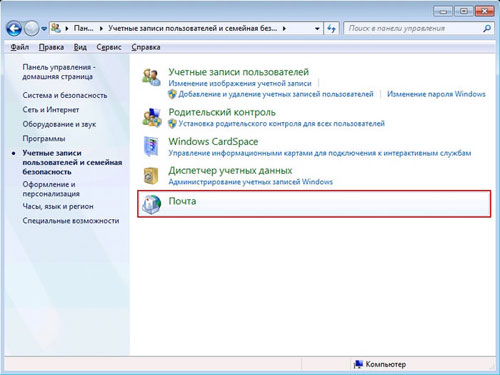Image resolution: width=500 pixels, height=375 pixels.
Task: Close the Control Panel window
Action: (x=484, y=11)
